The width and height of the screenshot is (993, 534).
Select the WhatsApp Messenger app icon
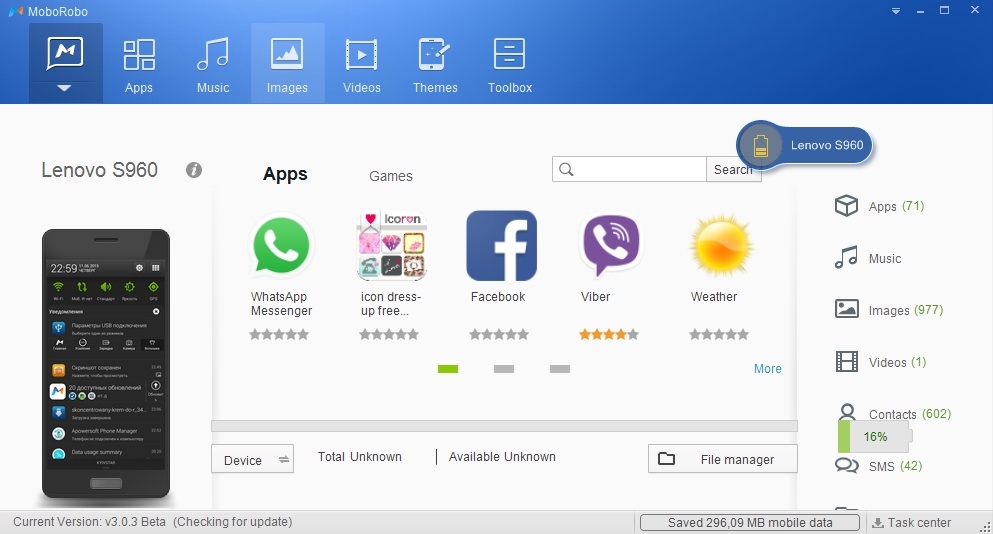coord(281,246)
